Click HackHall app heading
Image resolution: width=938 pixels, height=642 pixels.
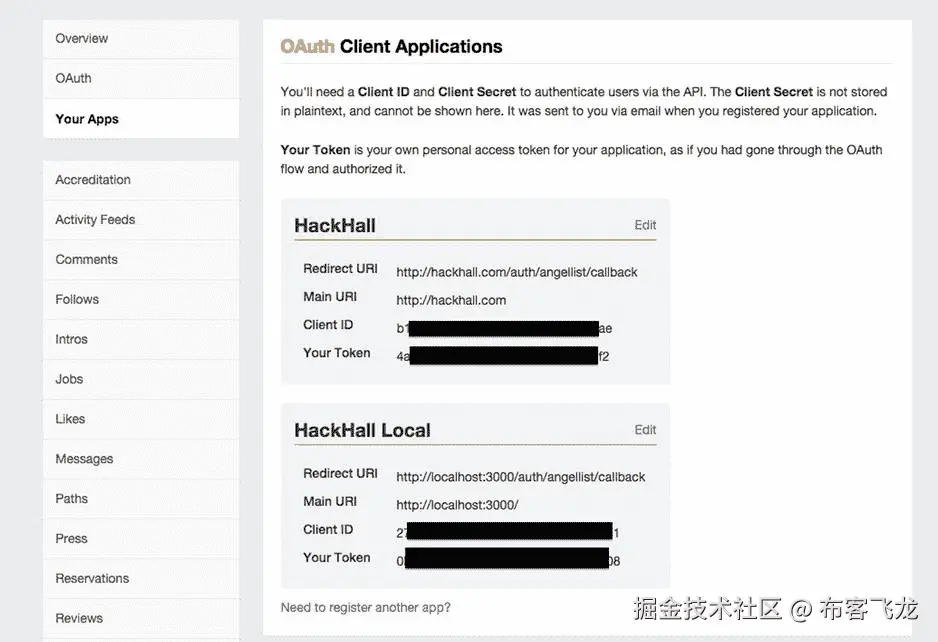[x=335, y=226]
